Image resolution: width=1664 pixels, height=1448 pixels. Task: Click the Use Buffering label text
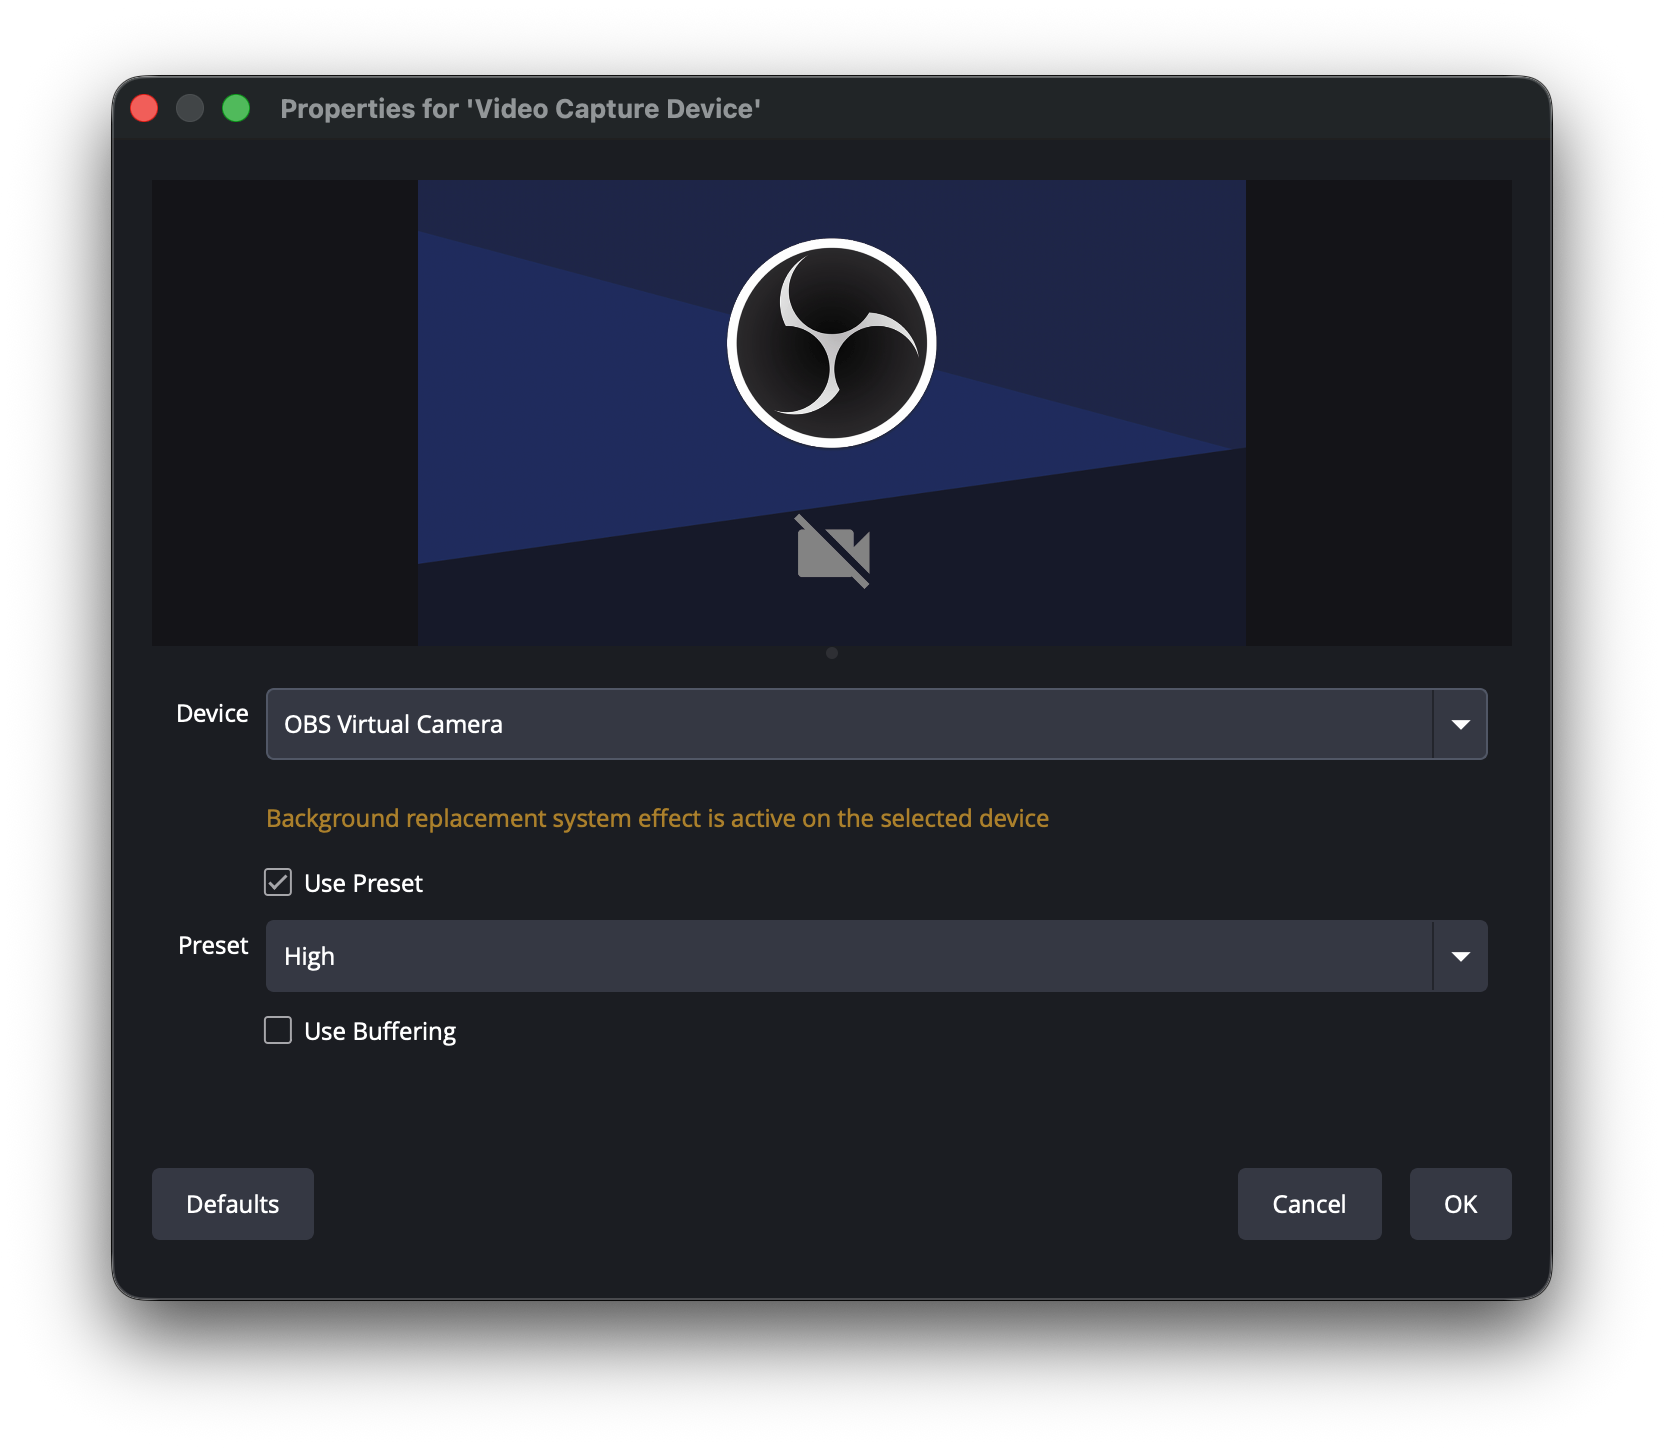pos(380,1031)
